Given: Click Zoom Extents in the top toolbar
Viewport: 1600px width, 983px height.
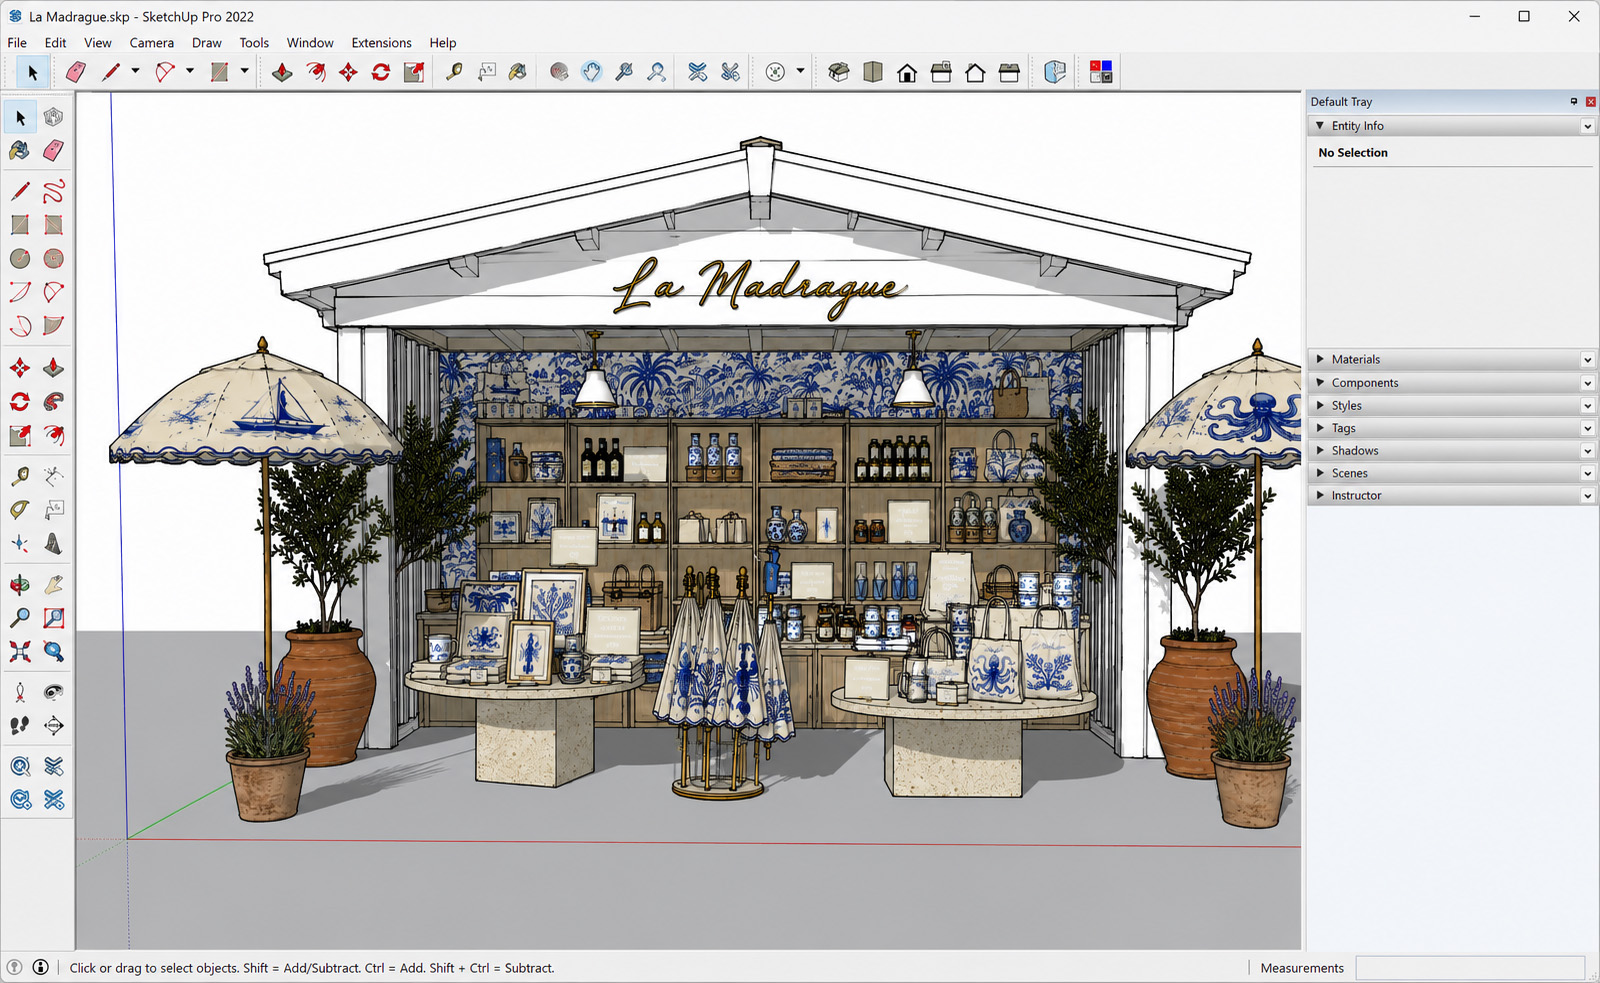Looking at the screenshot, I should [x=657, y=72].
